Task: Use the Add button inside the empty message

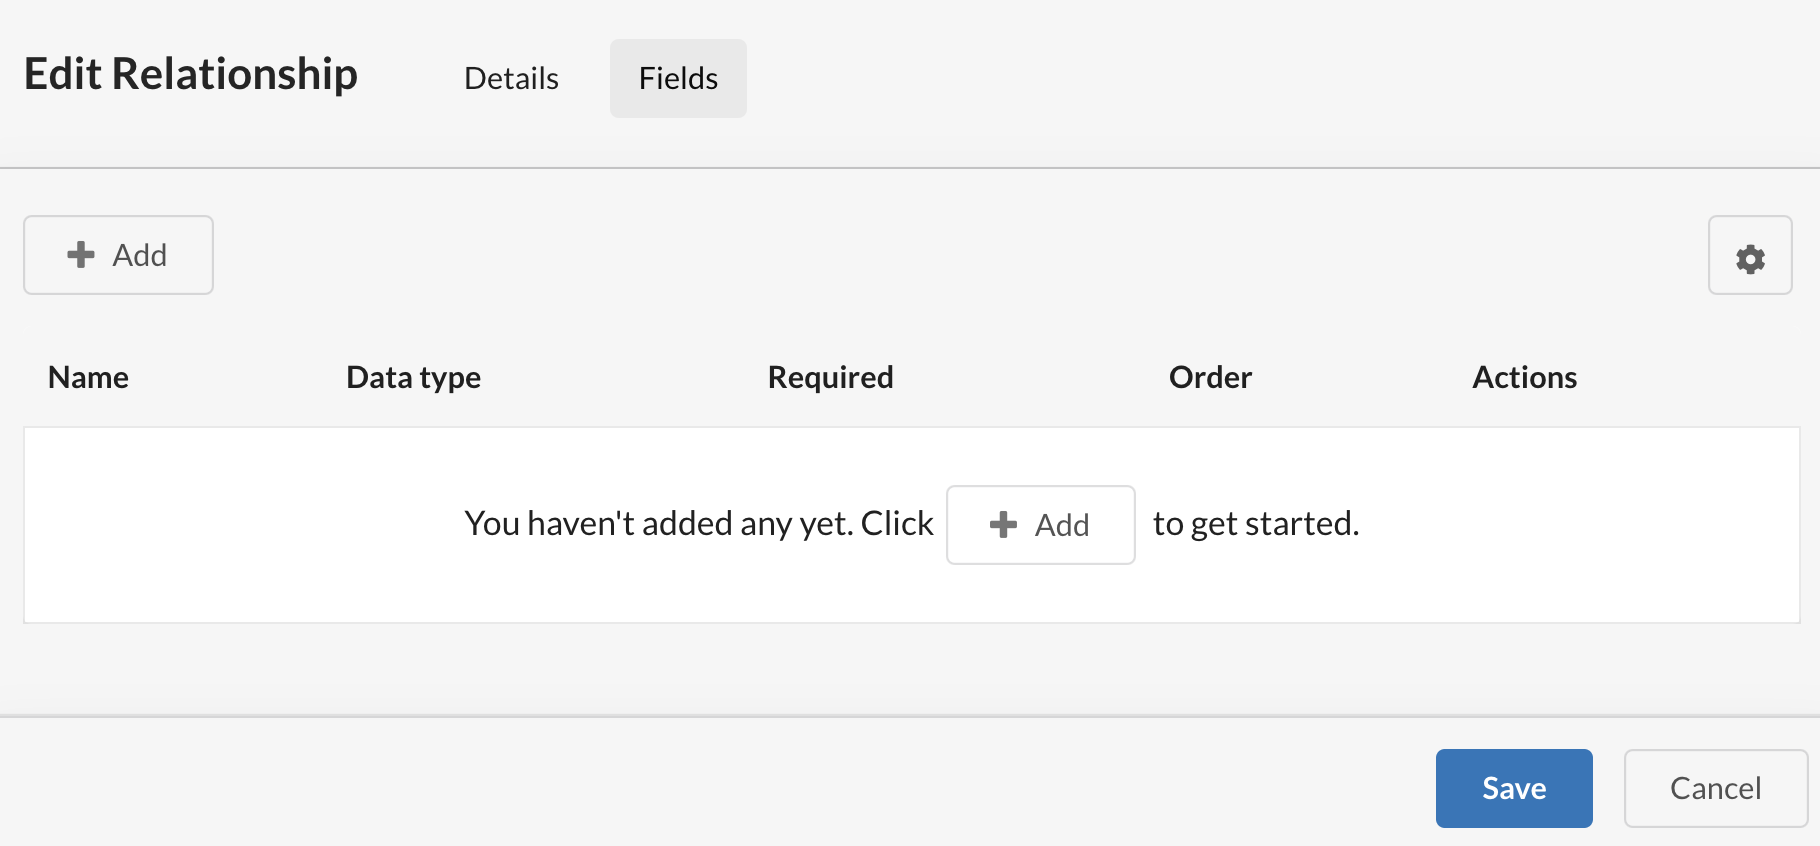Action: (x=1040, y=525)
